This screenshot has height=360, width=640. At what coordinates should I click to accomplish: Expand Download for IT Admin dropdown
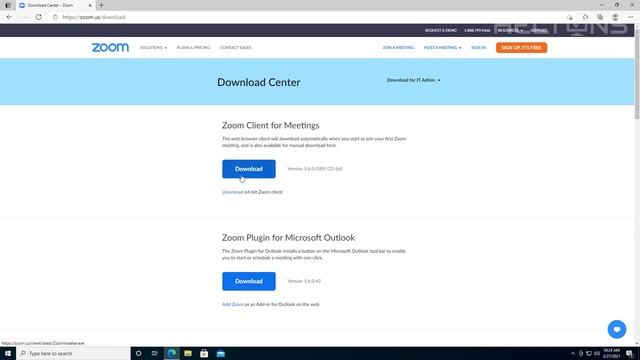pos(413,80)
